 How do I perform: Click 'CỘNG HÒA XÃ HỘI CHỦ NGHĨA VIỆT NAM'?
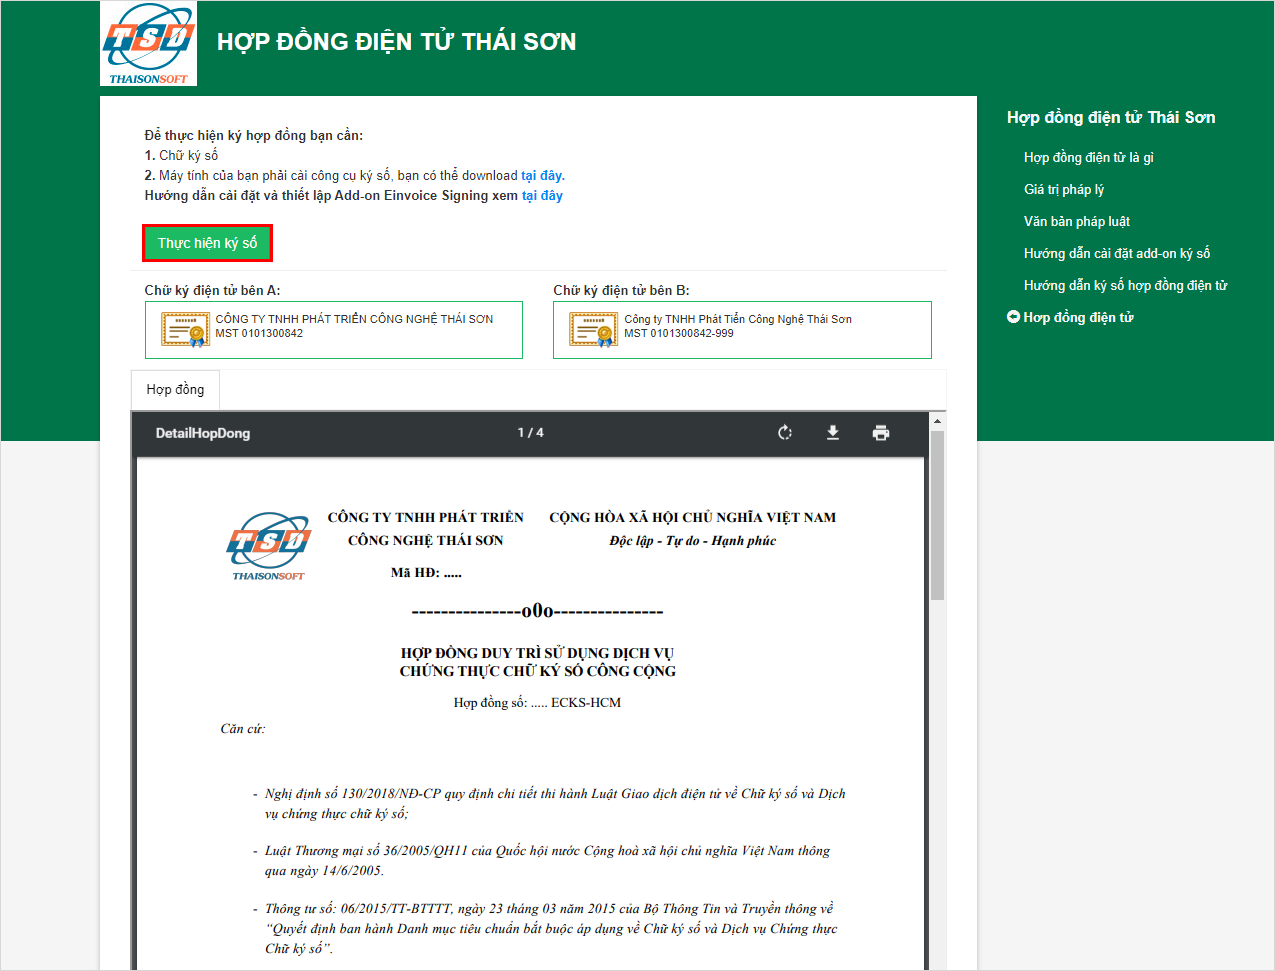point(693,517)
